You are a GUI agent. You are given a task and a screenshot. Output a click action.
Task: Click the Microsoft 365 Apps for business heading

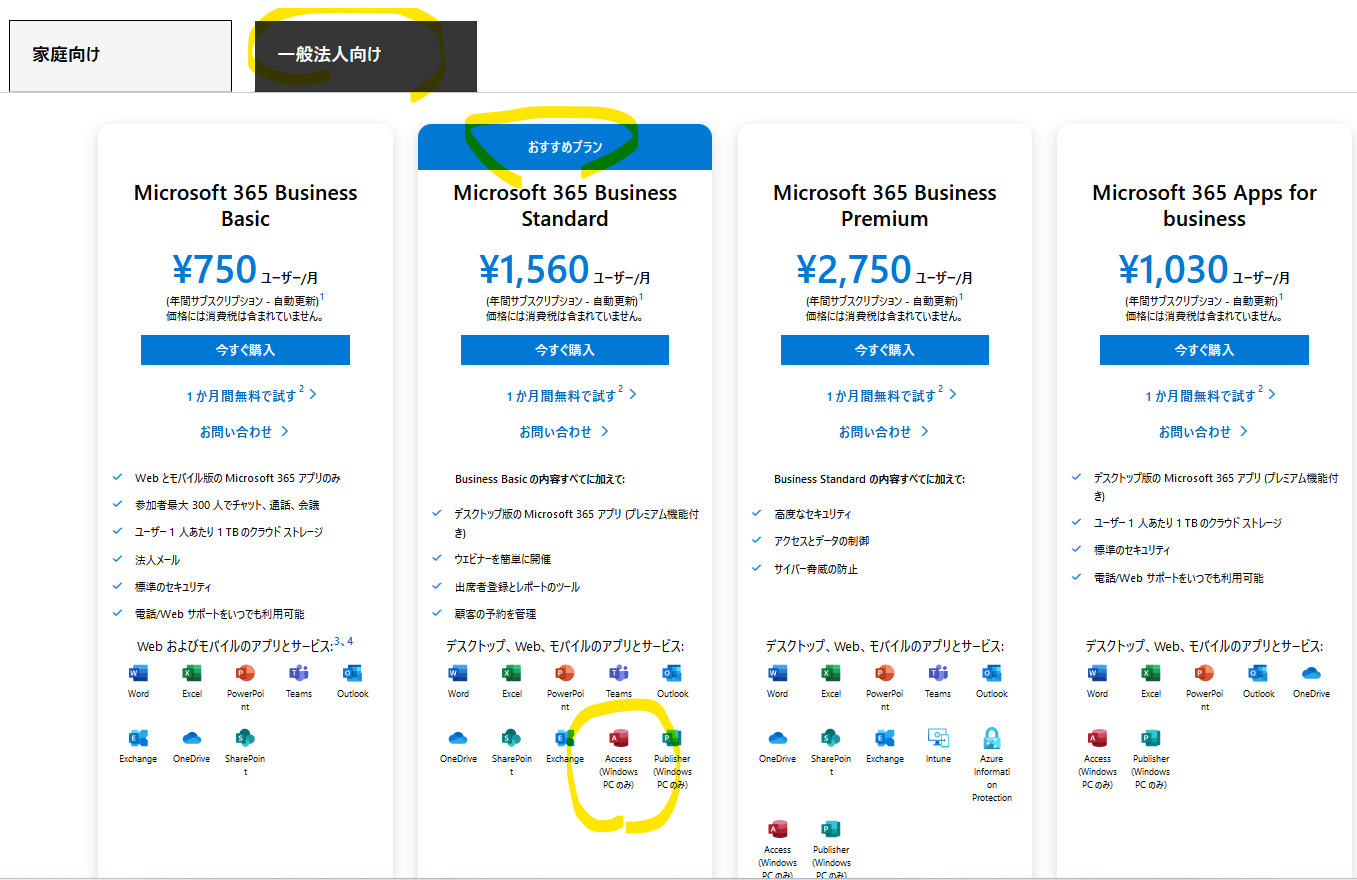click(x=1204, y=205)
